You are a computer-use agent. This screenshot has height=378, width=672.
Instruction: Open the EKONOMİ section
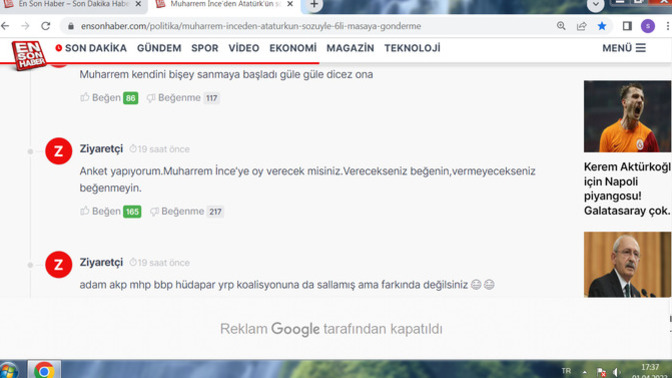tap(293, 48)
